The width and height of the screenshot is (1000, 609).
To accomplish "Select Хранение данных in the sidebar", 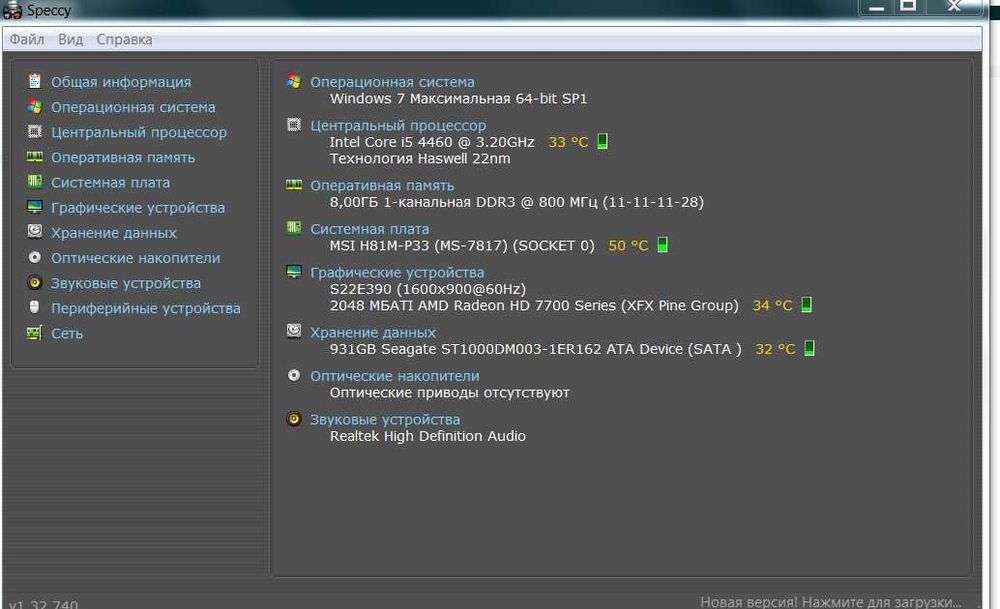I will coord(114,233).
